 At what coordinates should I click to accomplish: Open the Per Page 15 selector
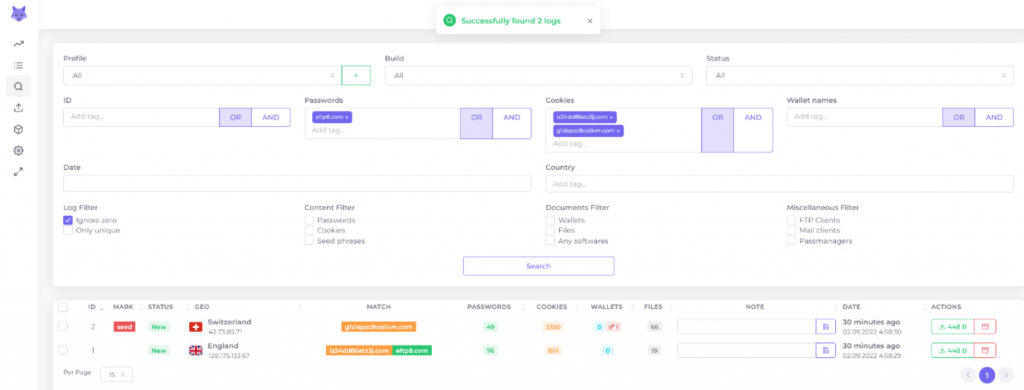coord(116,374)
